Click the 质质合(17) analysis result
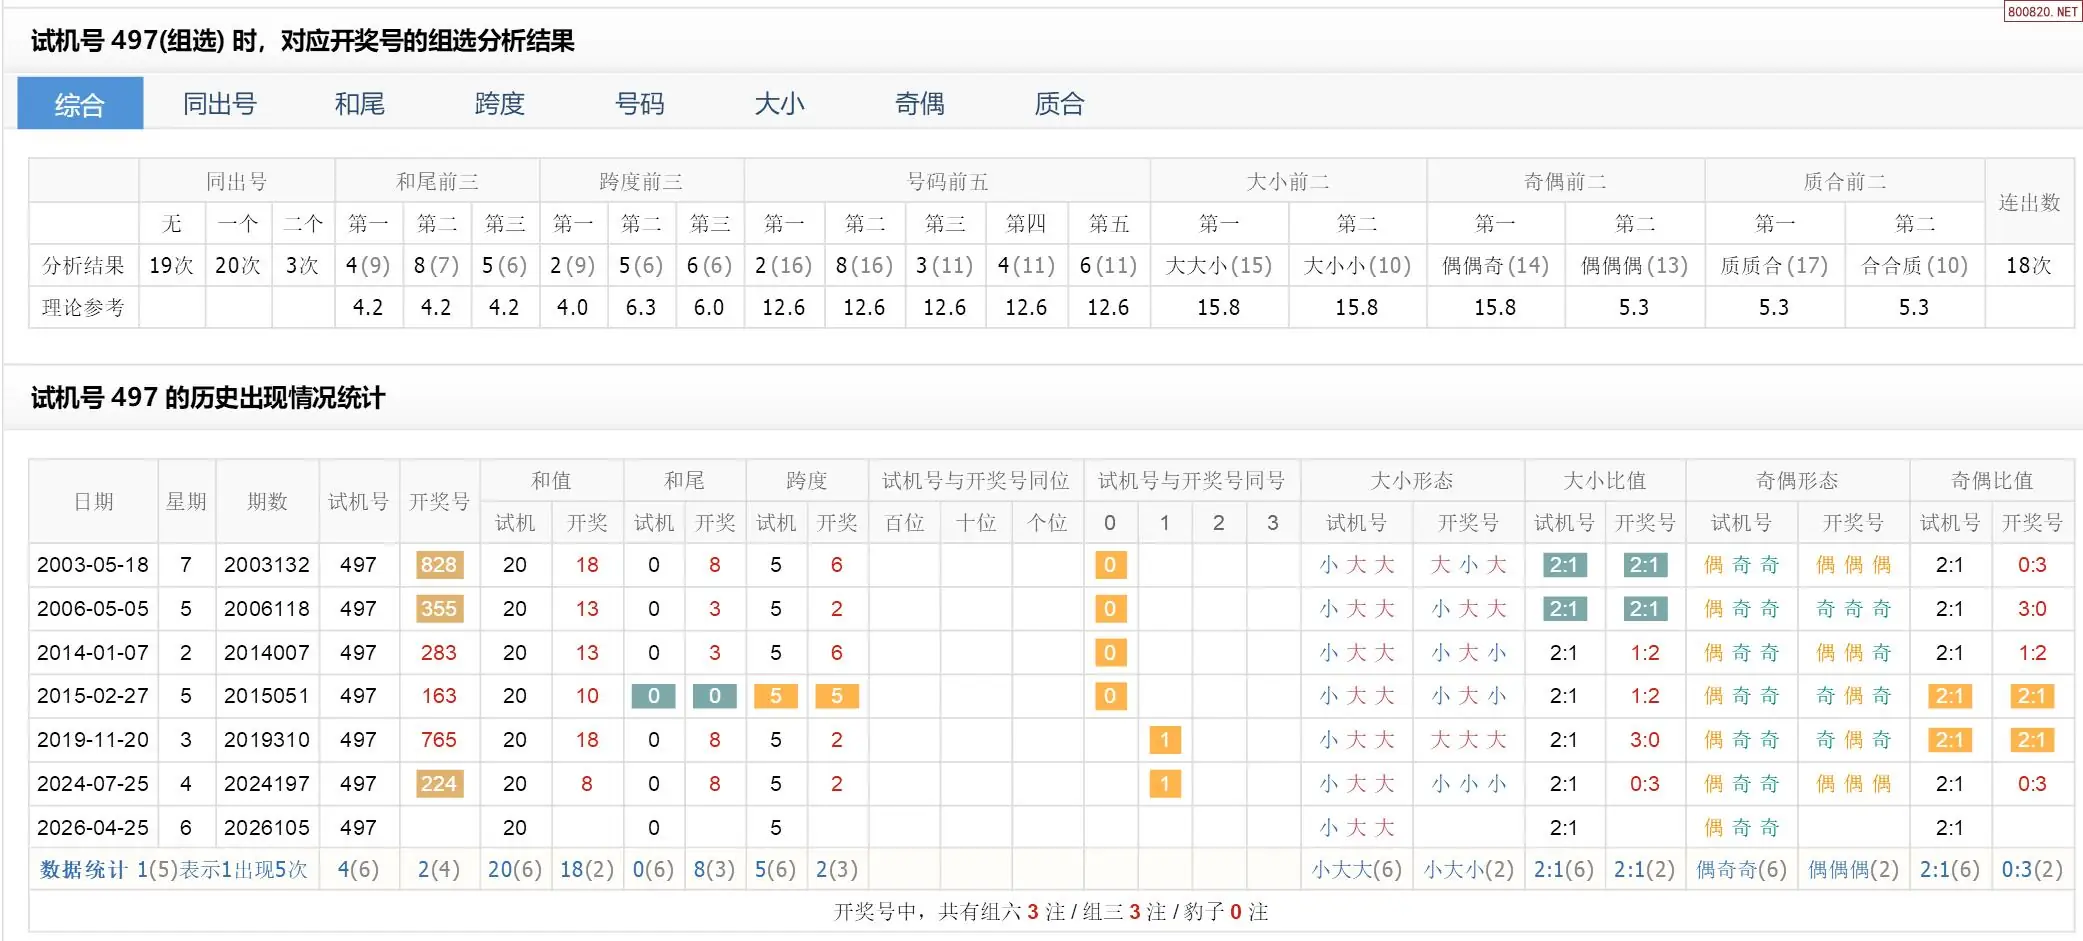This screenshot has width=2083, height=941. (x=1773, y=266)
